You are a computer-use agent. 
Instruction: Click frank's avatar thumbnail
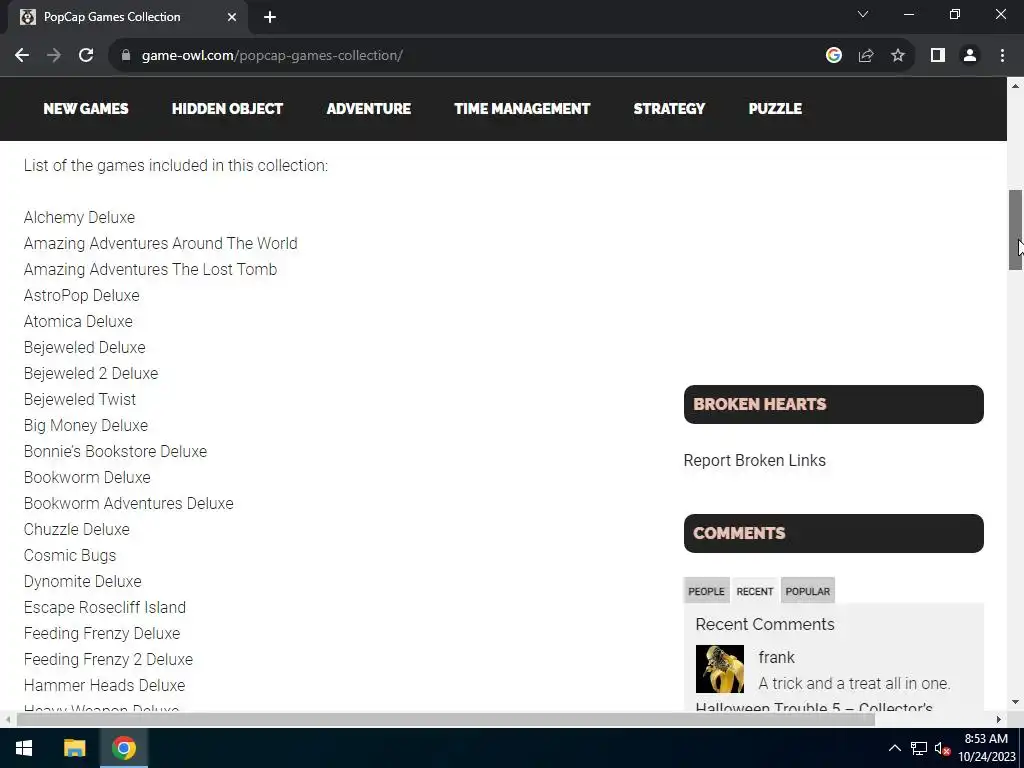[x=720, y=669]
